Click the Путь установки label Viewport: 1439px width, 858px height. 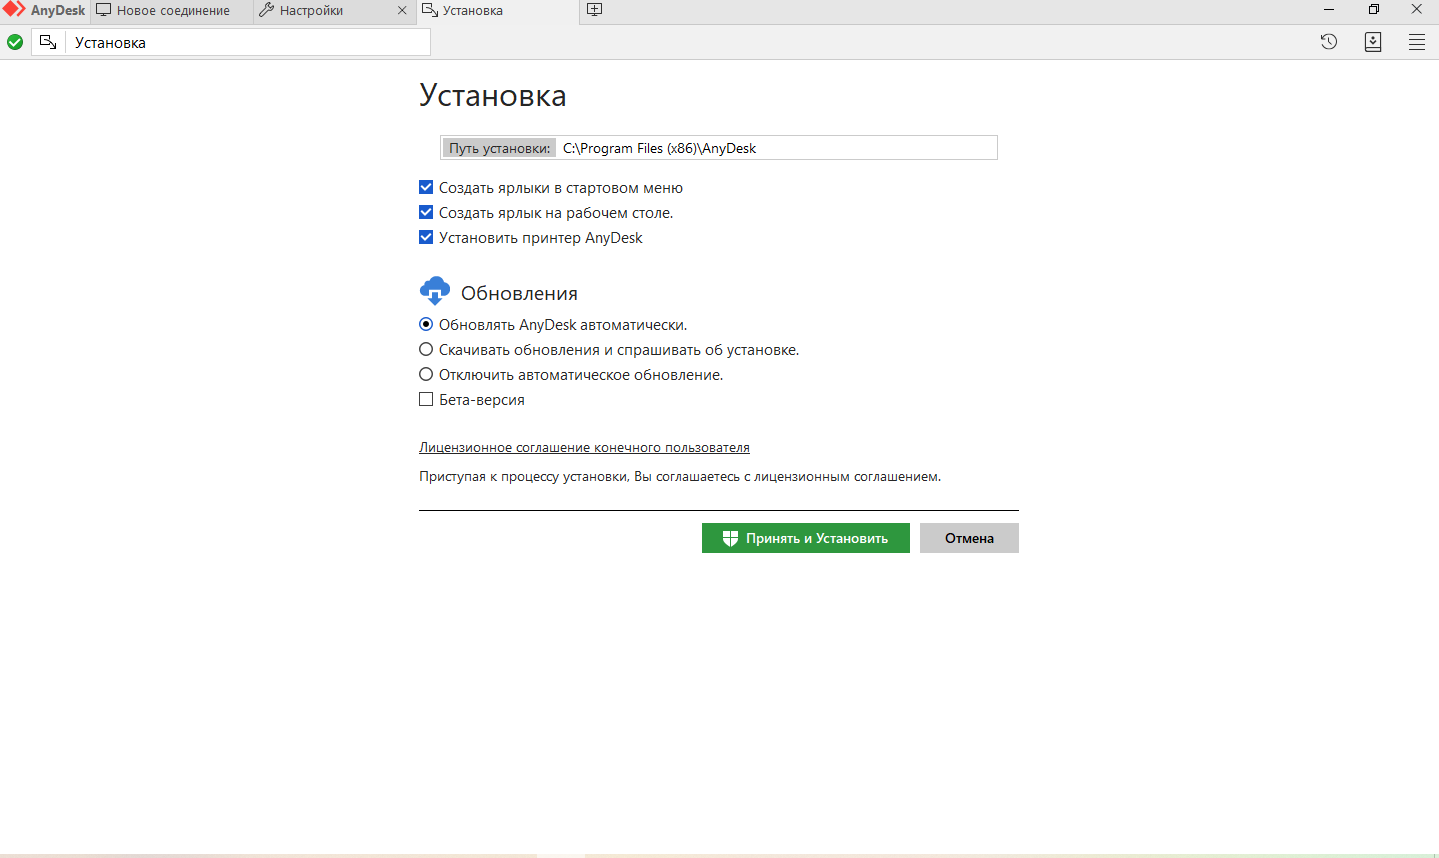tap(499, 148)
